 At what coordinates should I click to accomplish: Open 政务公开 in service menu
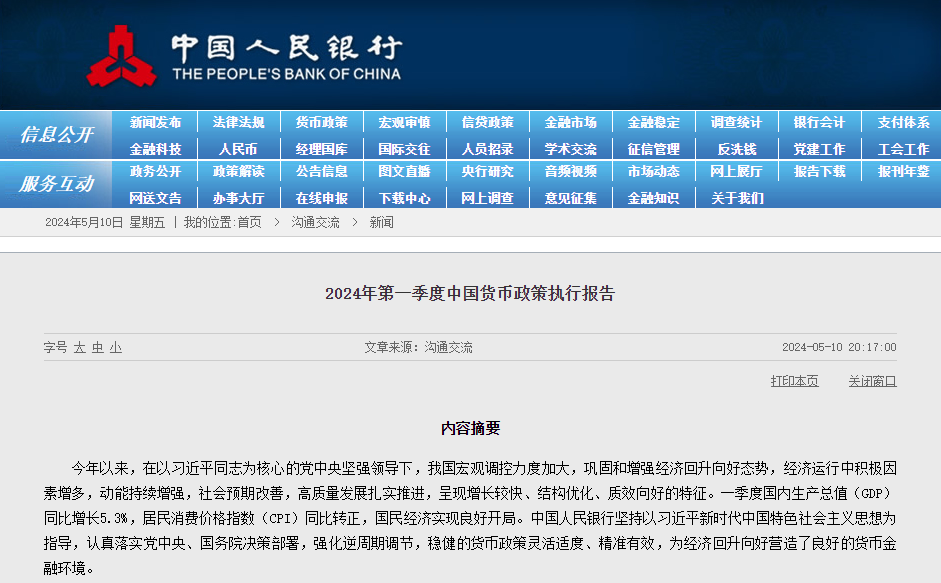click(155, 172)
